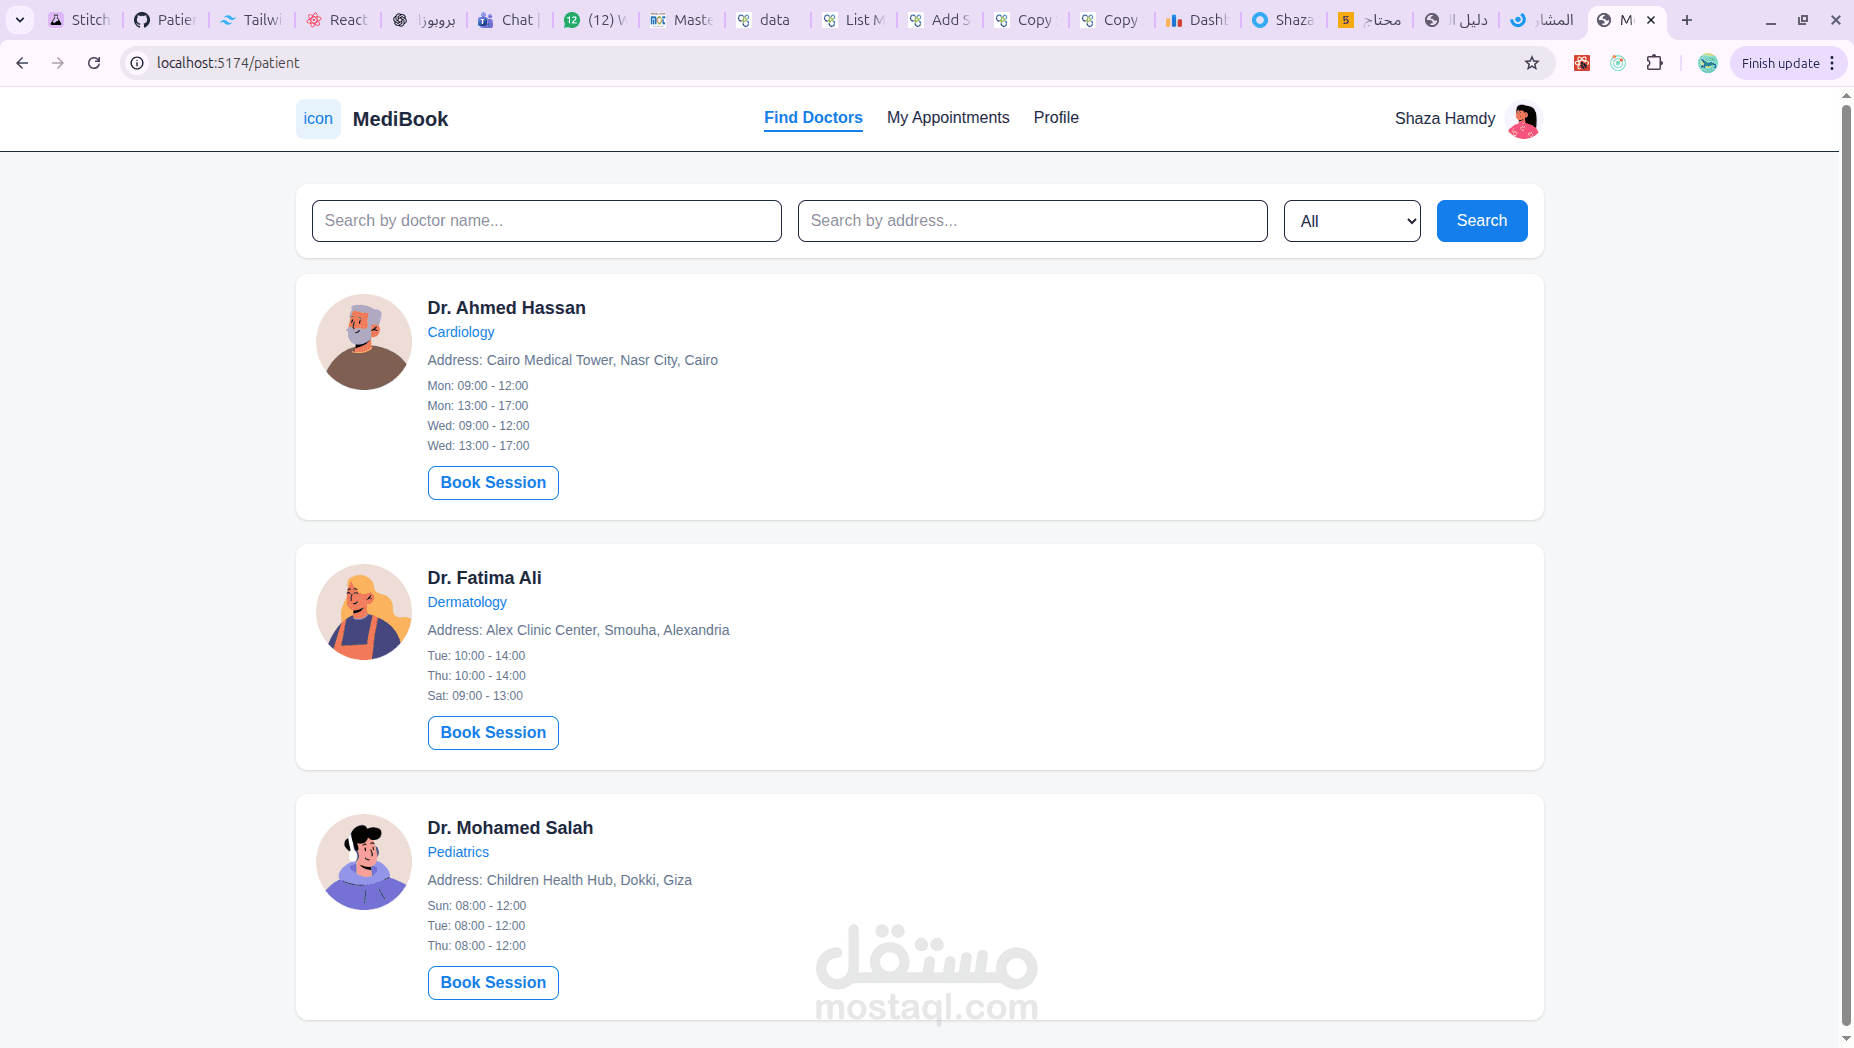The image size is (1854, 1048).
Task: Open the Chrome profile avatar icon
Action: (1708, 63)
